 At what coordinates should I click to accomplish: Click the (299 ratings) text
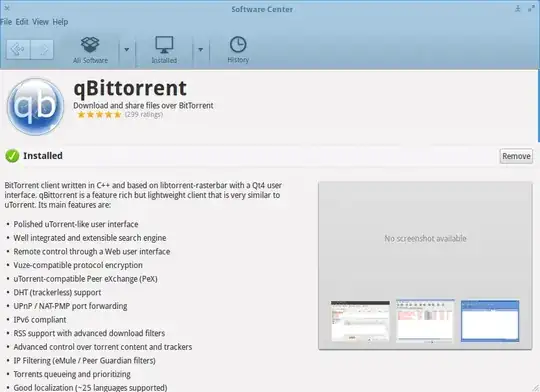(x=144, y=114)
